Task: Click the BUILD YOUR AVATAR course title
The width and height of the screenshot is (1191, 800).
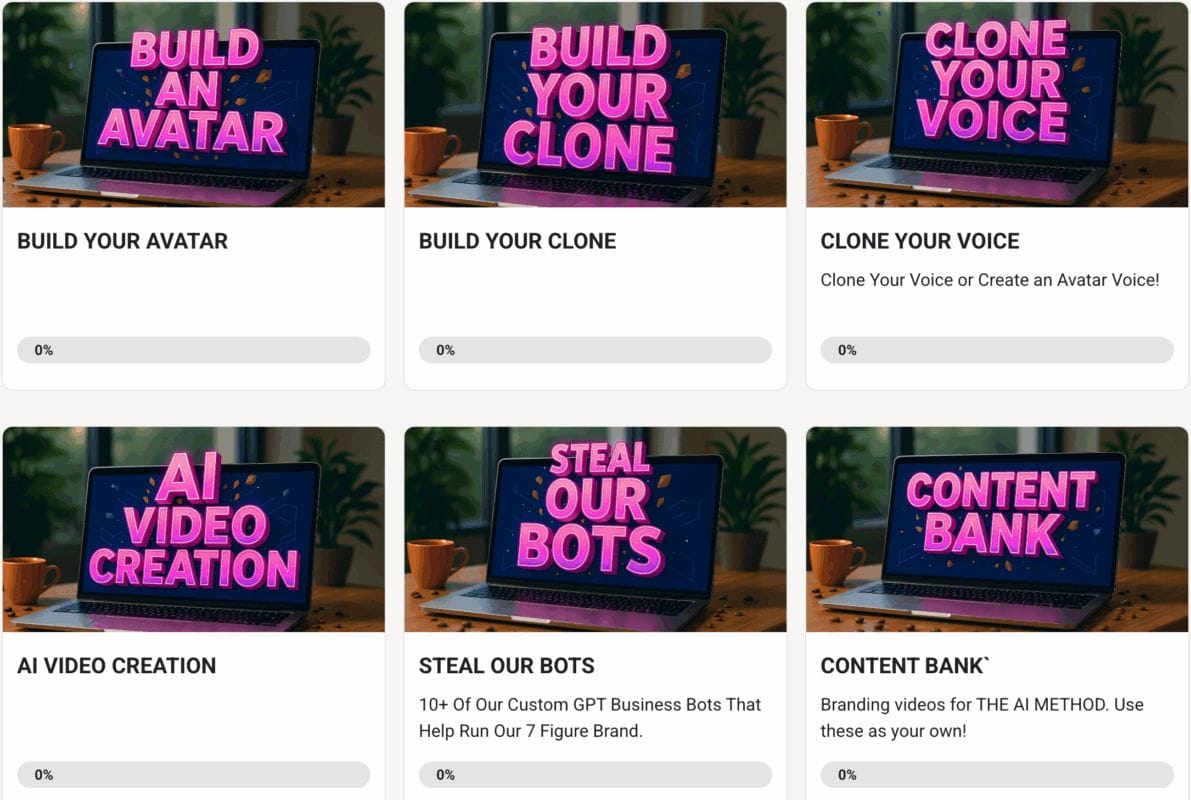Action: click(x=123, y=241)
